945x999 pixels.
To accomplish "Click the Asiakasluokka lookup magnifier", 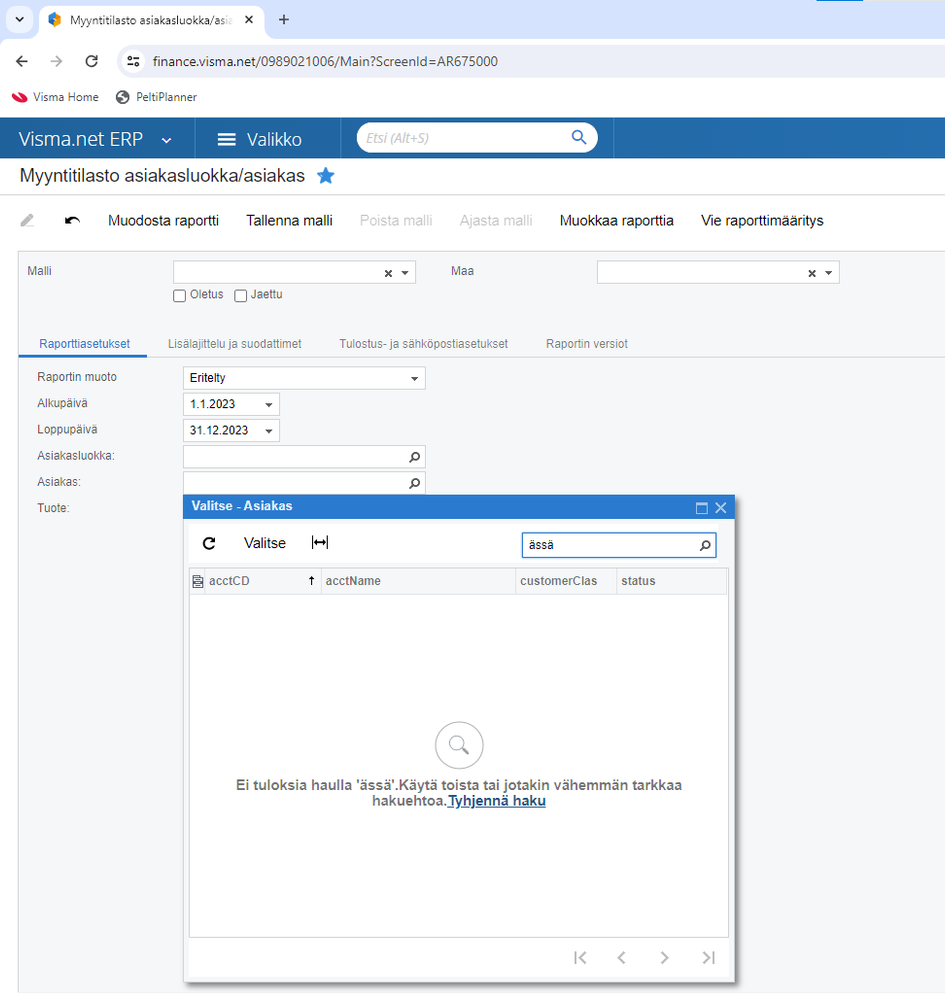I will [x=414, y=457].
